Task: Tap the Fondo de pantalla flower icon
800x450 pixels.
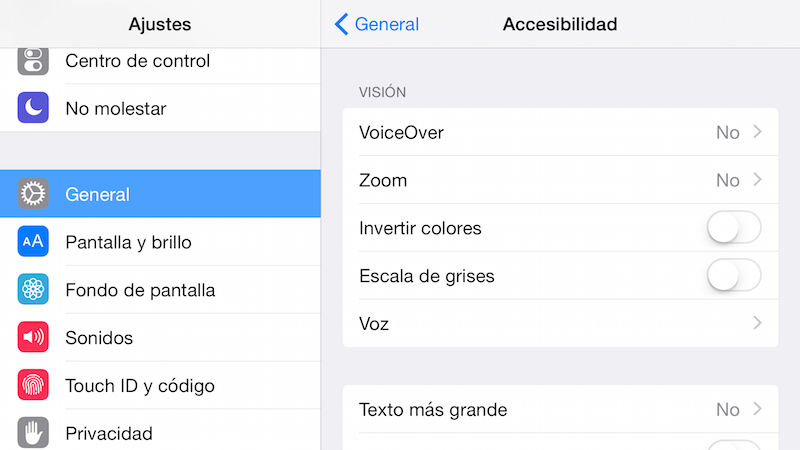Action: (x=33, y=289)
